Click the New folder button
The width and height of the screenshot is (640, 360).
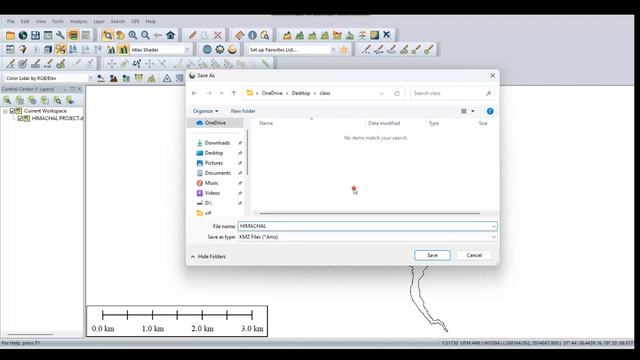243,111
